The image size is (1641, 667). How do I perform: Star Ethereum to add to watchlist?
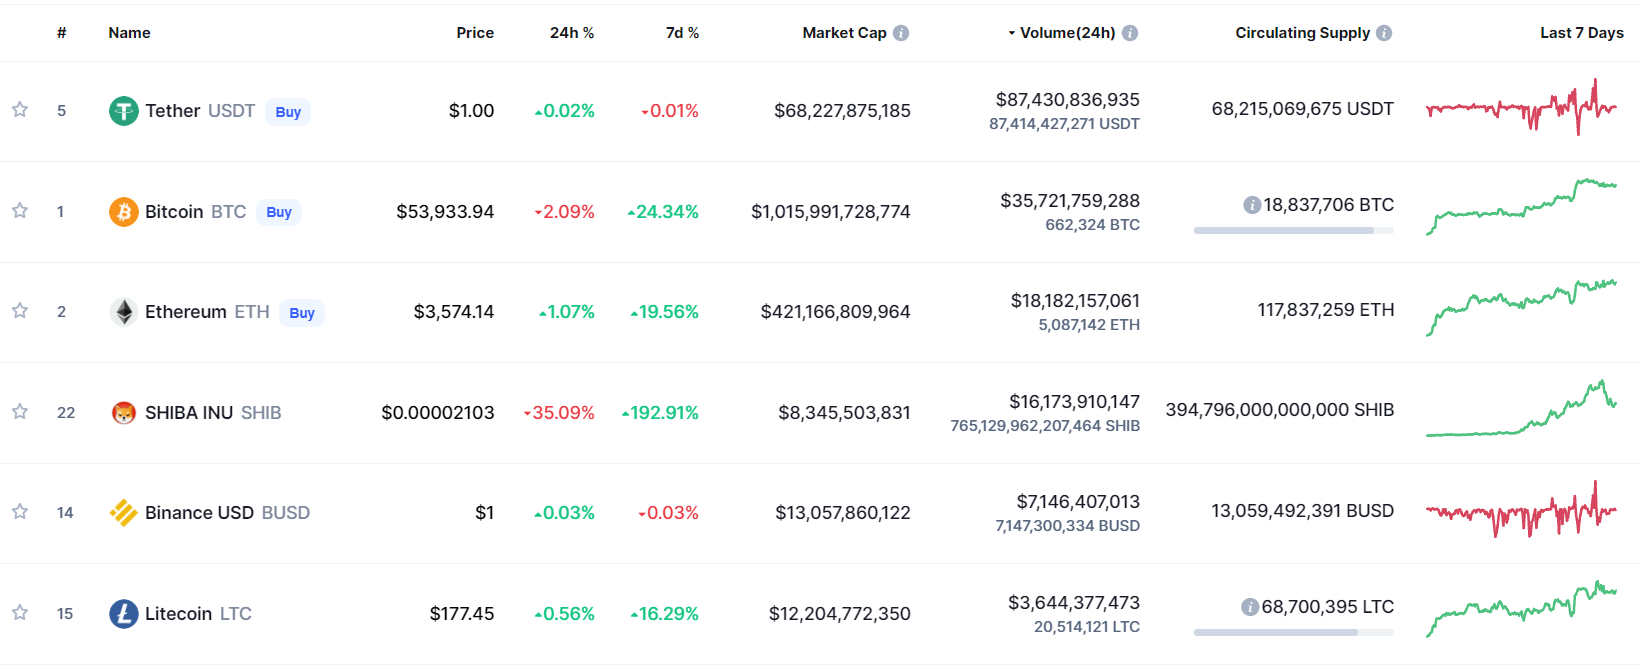(x=20, y=311)
